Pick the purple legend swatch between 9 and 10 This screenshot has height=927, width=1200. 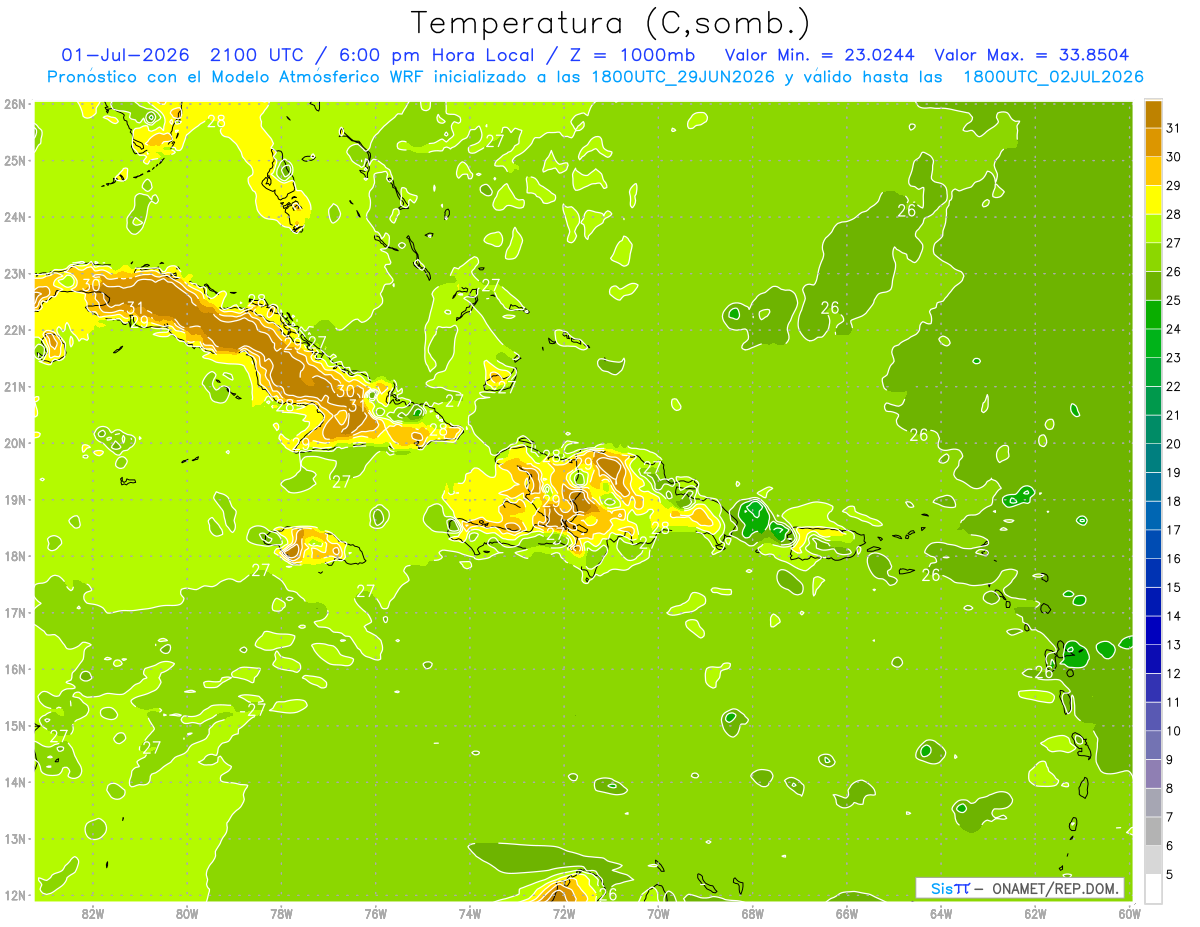coord(1153,745)
